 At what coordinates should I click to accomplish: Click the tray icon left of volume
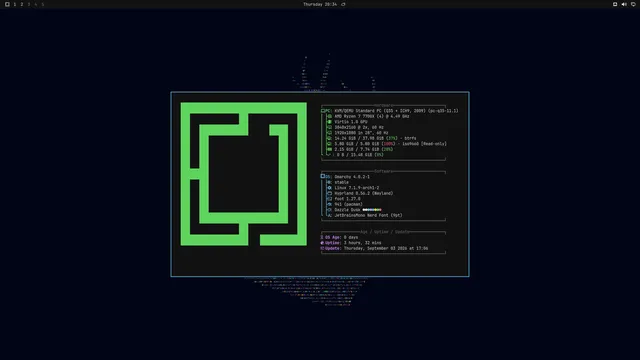(615, 4)
